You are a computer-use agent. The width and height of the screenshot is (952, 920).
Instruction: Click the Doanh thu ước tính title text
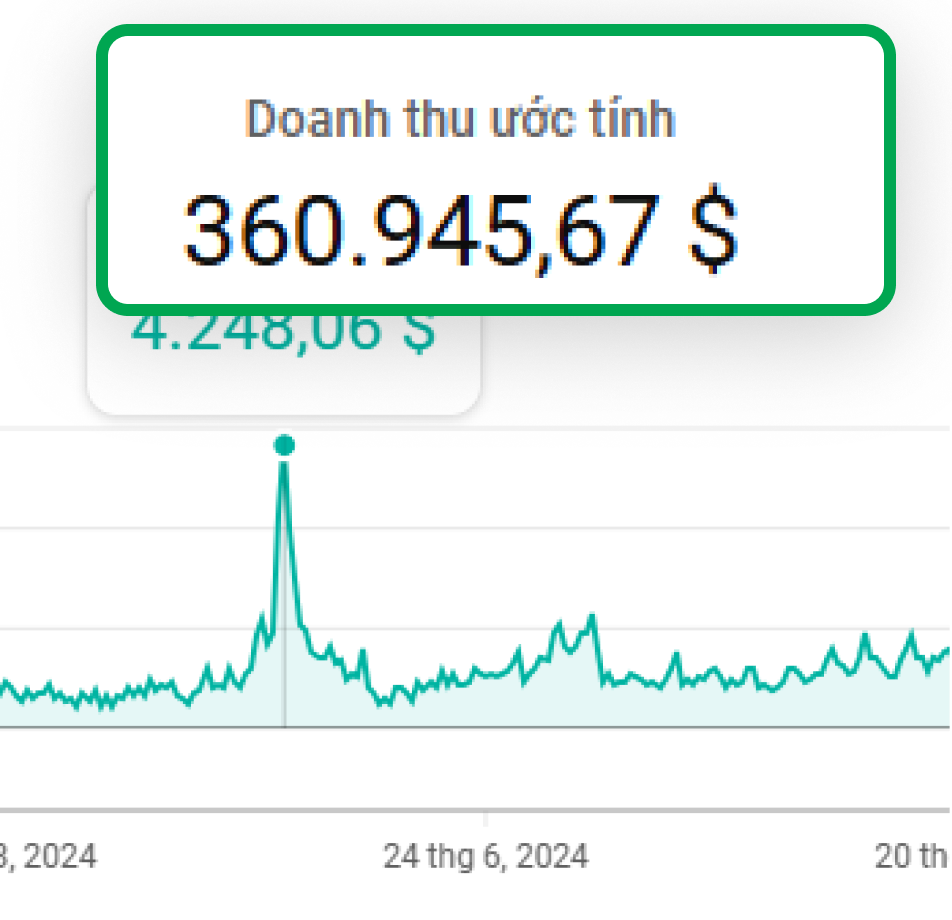click(x=460, y=120)
